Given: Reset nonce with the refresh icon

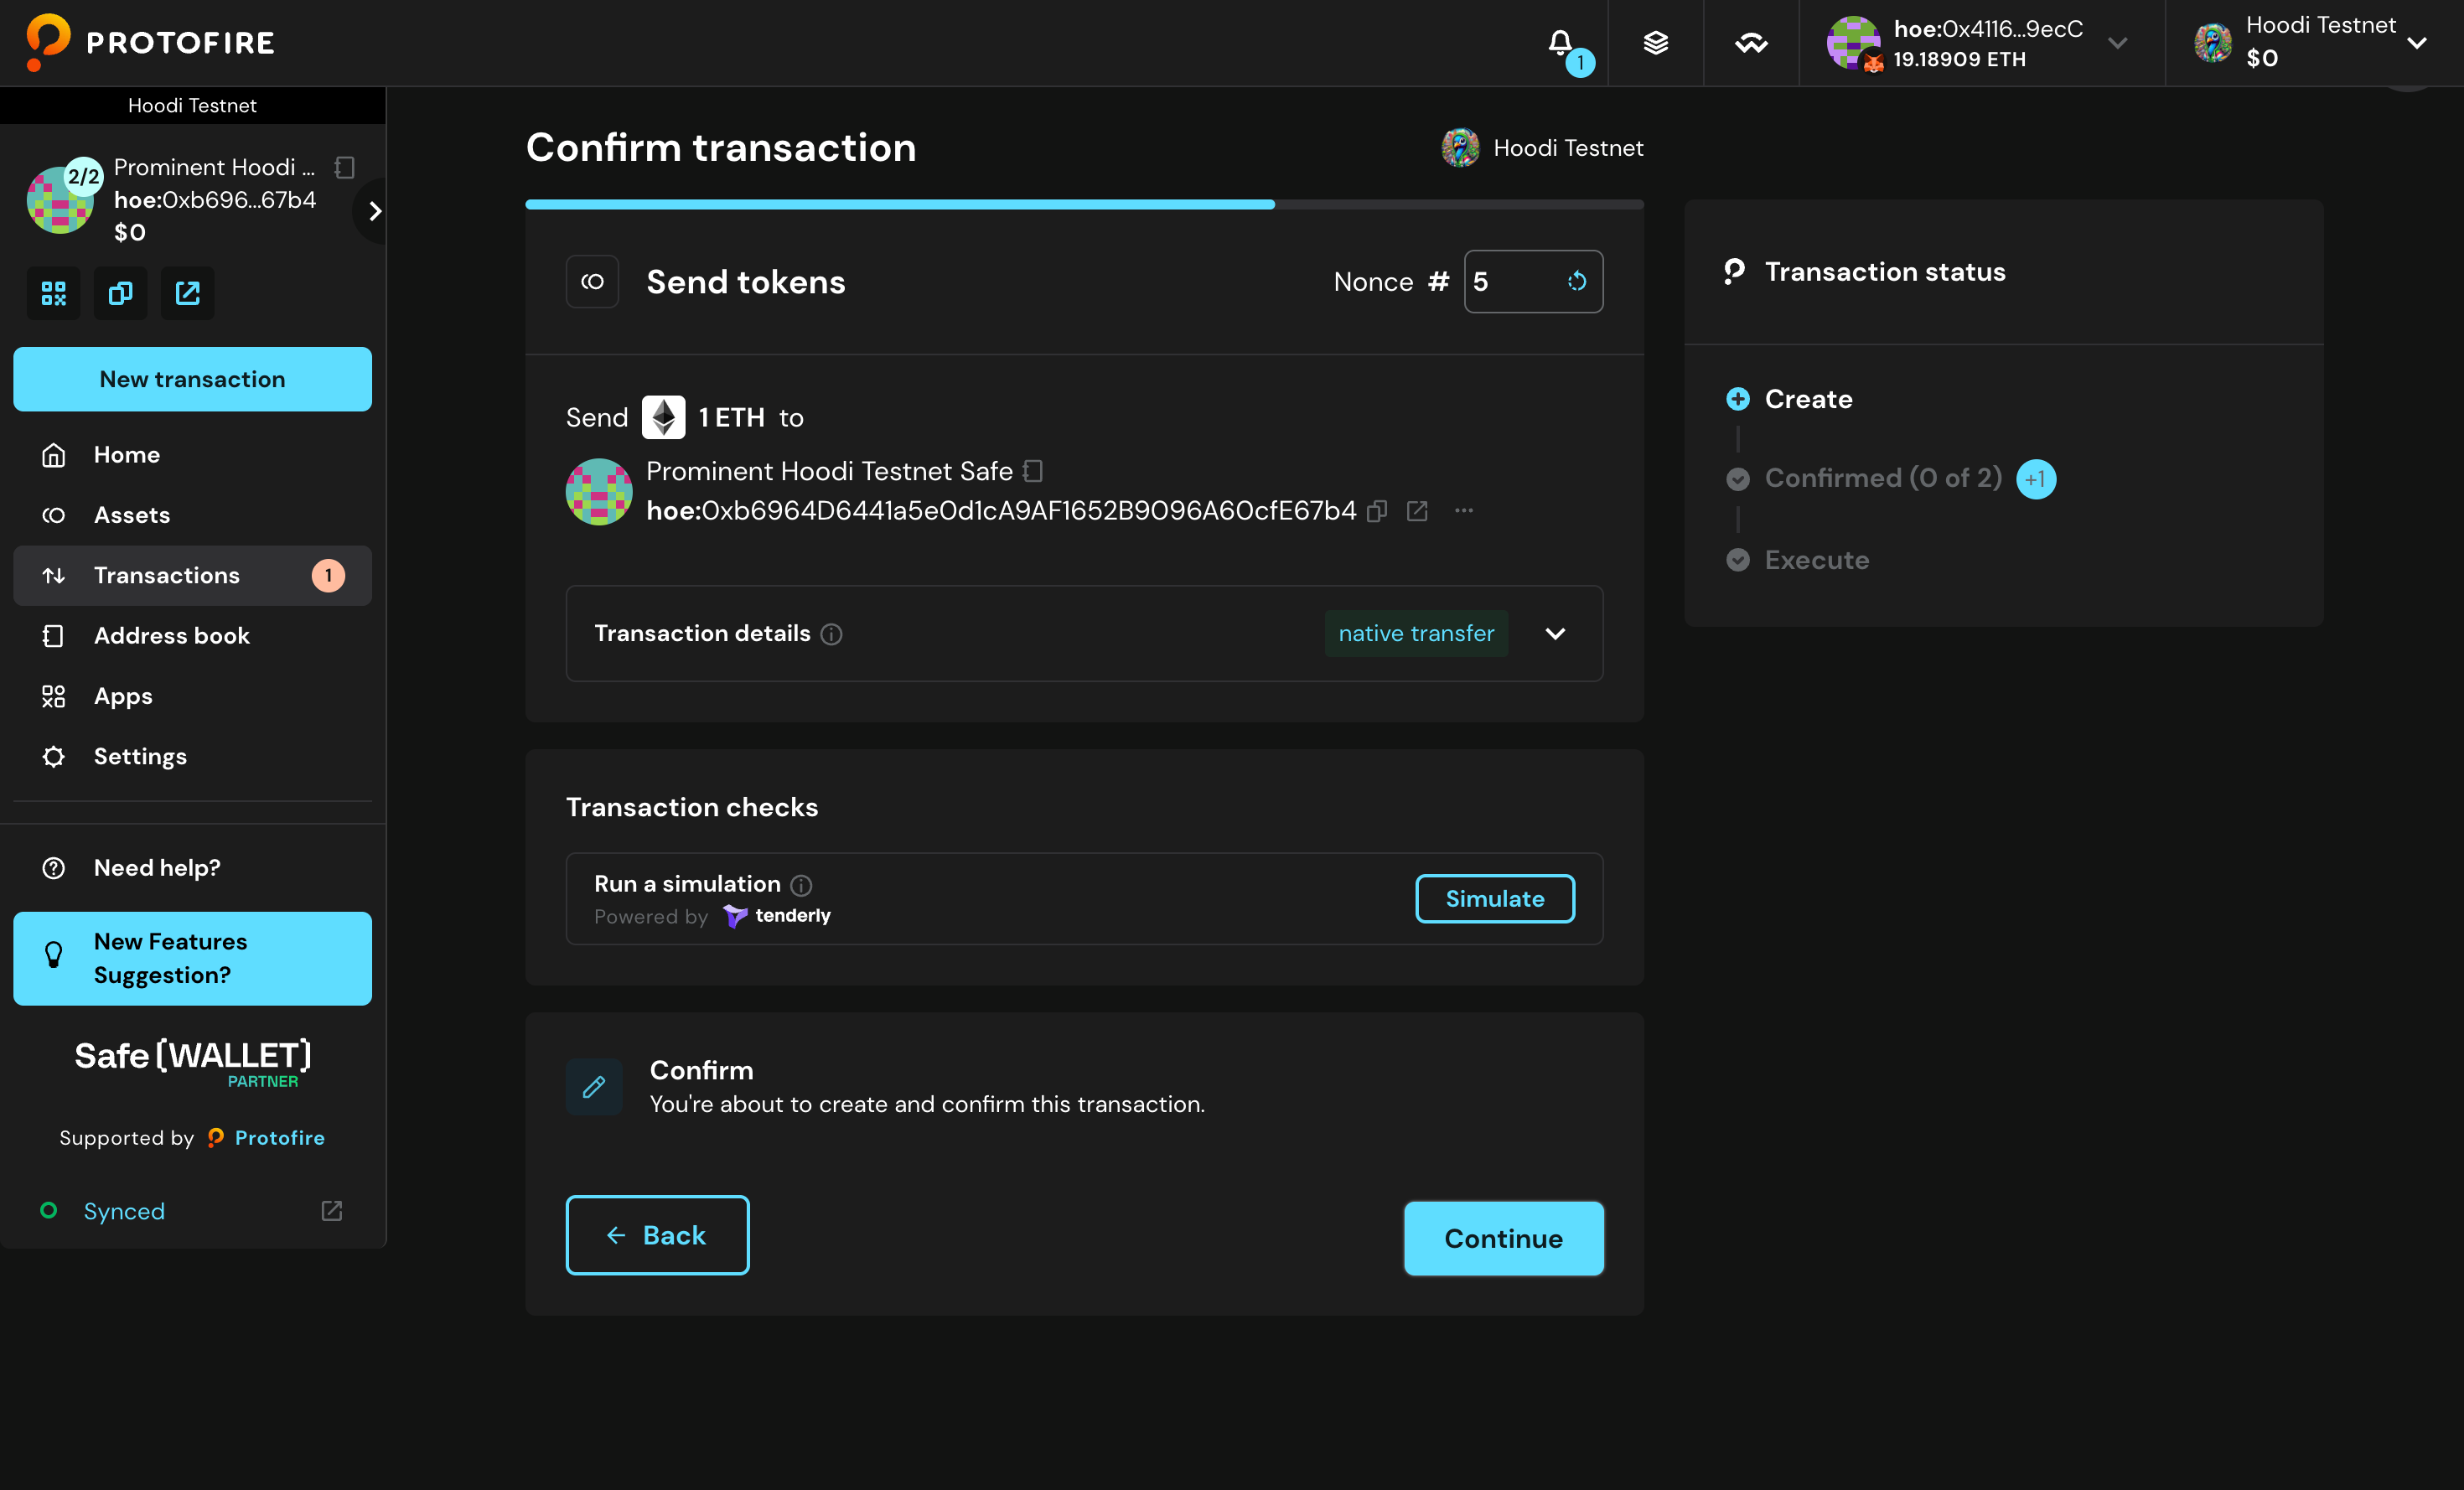Looking at the screenshot, I should pos(1577,282).
